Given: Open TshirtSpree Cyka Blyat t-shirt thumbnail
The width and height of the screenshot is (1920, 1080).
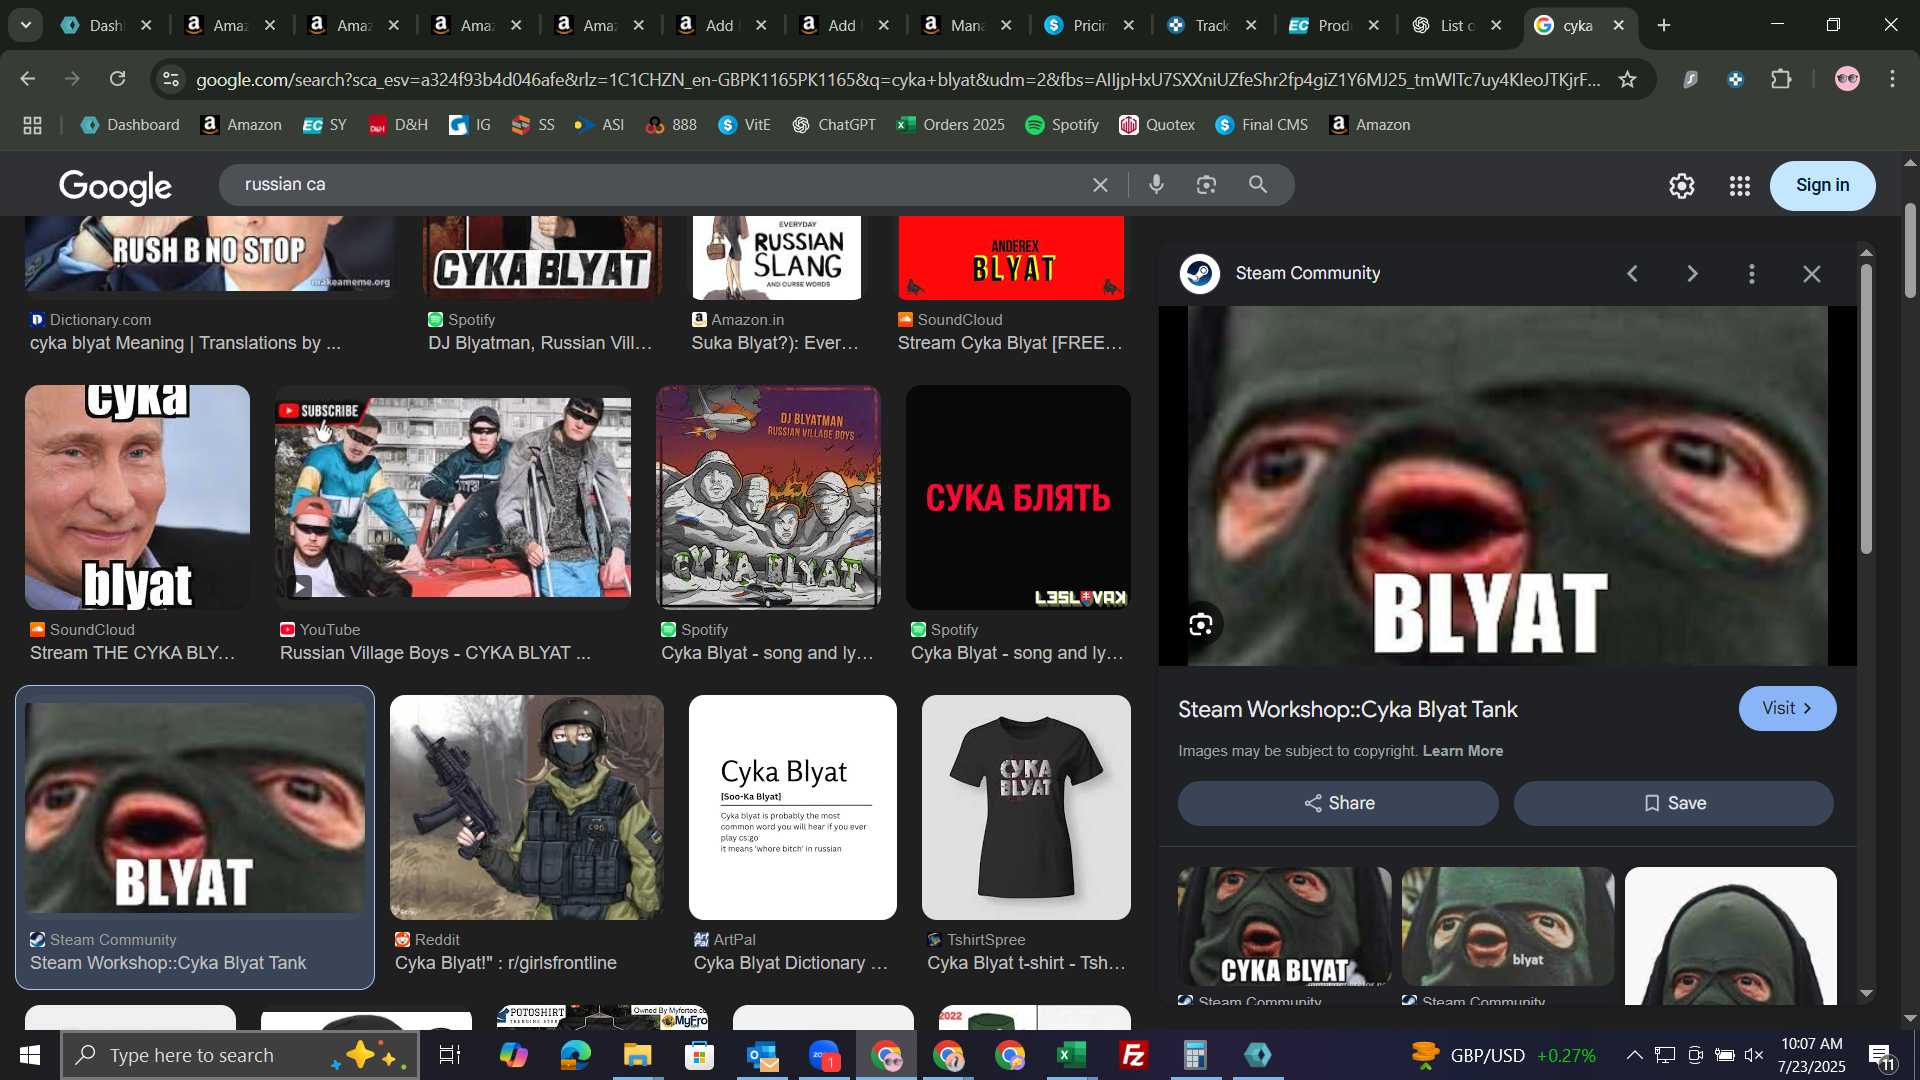Looking at the screenshot, I should pyautogui.click(x=1026, y=808).
